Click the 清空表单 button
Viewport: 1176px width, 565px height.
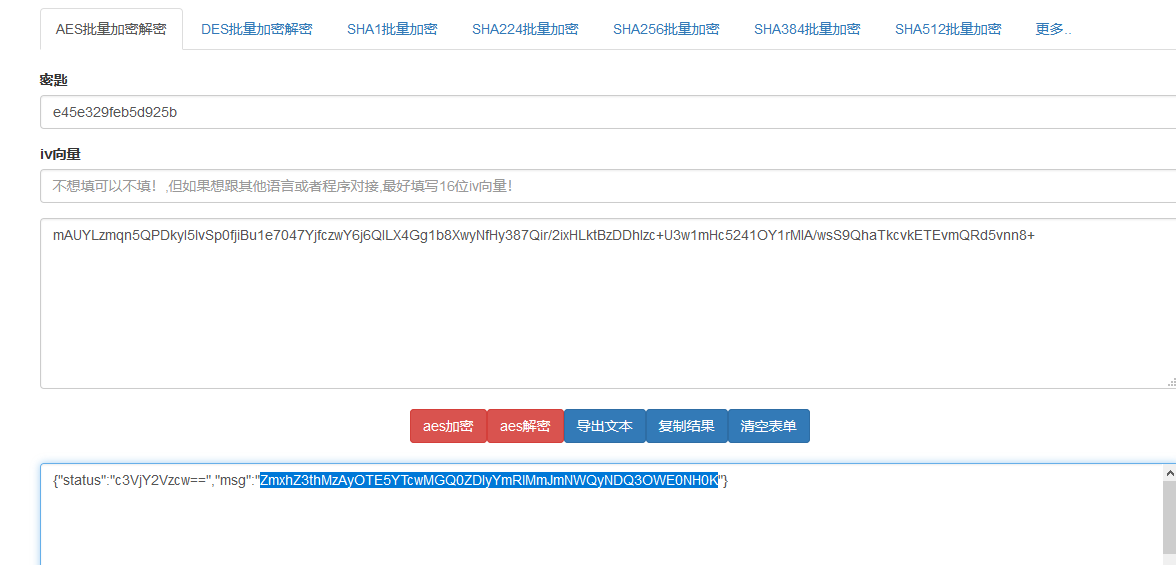coord(769,426)
